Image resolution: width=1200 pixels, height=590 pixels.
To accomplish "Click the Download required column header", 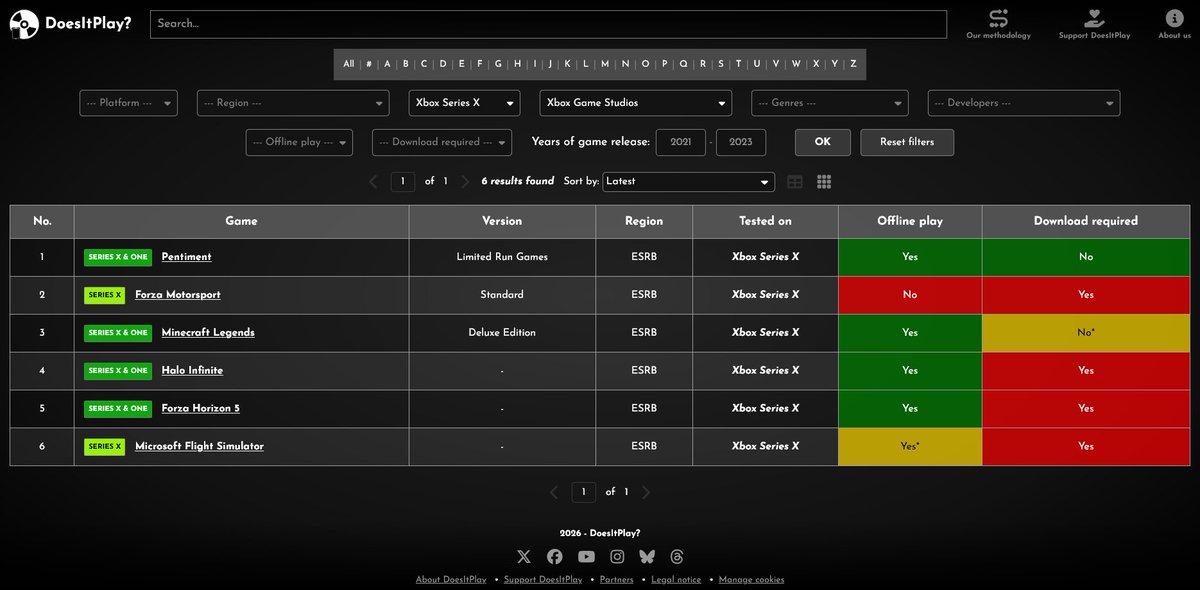I will click(1086, 221).
